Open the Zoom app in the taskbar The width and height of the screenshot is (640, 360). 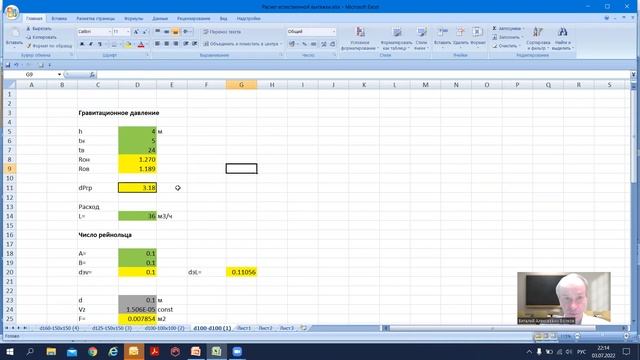point(237,351)
